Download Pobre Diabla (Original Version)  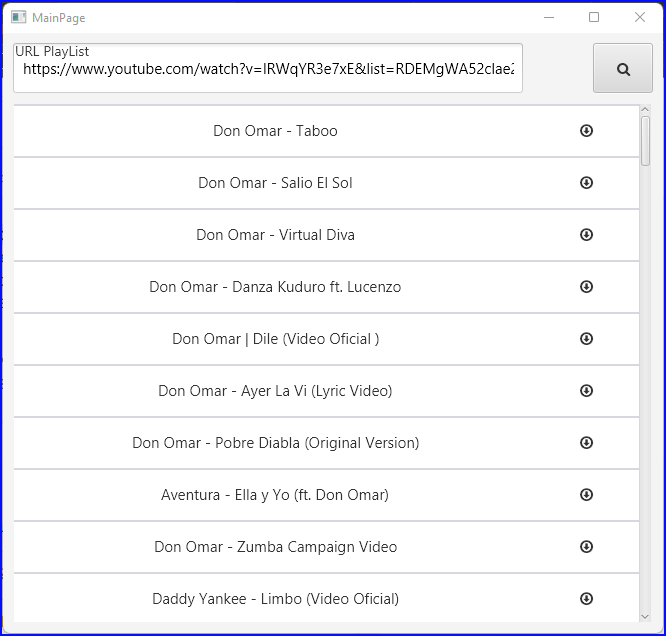(x=586, y=443)
